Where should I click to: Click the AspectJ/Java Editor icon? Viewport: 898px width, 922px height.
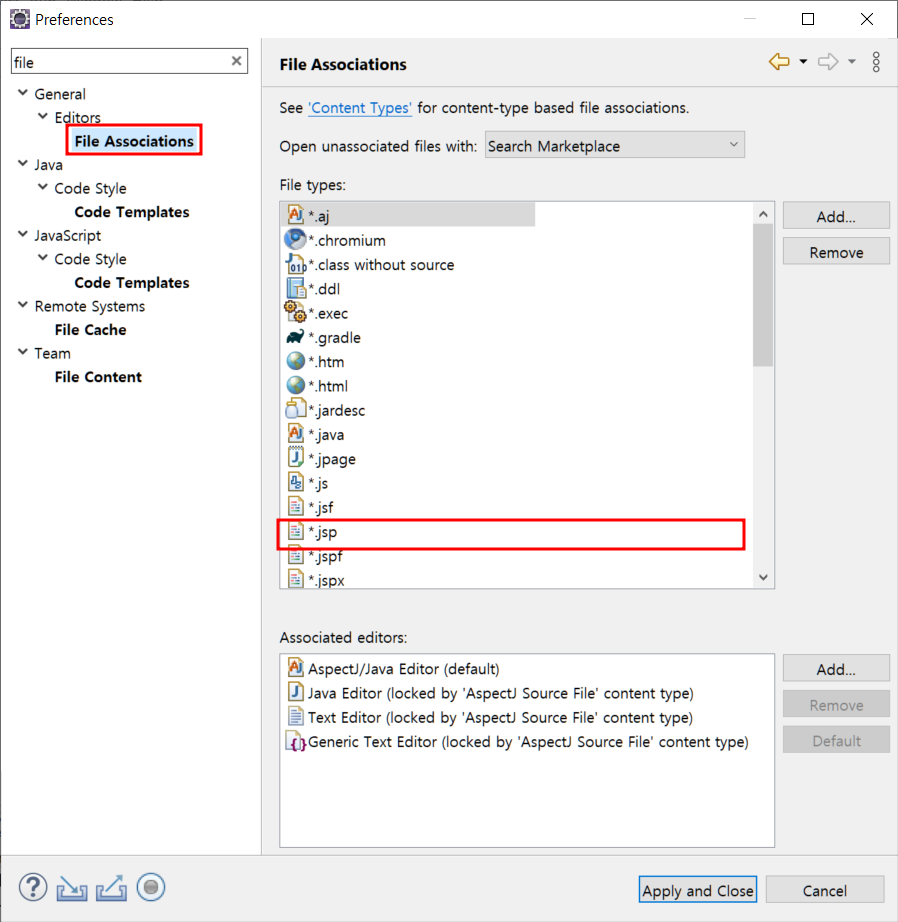[x=296, y=668]
